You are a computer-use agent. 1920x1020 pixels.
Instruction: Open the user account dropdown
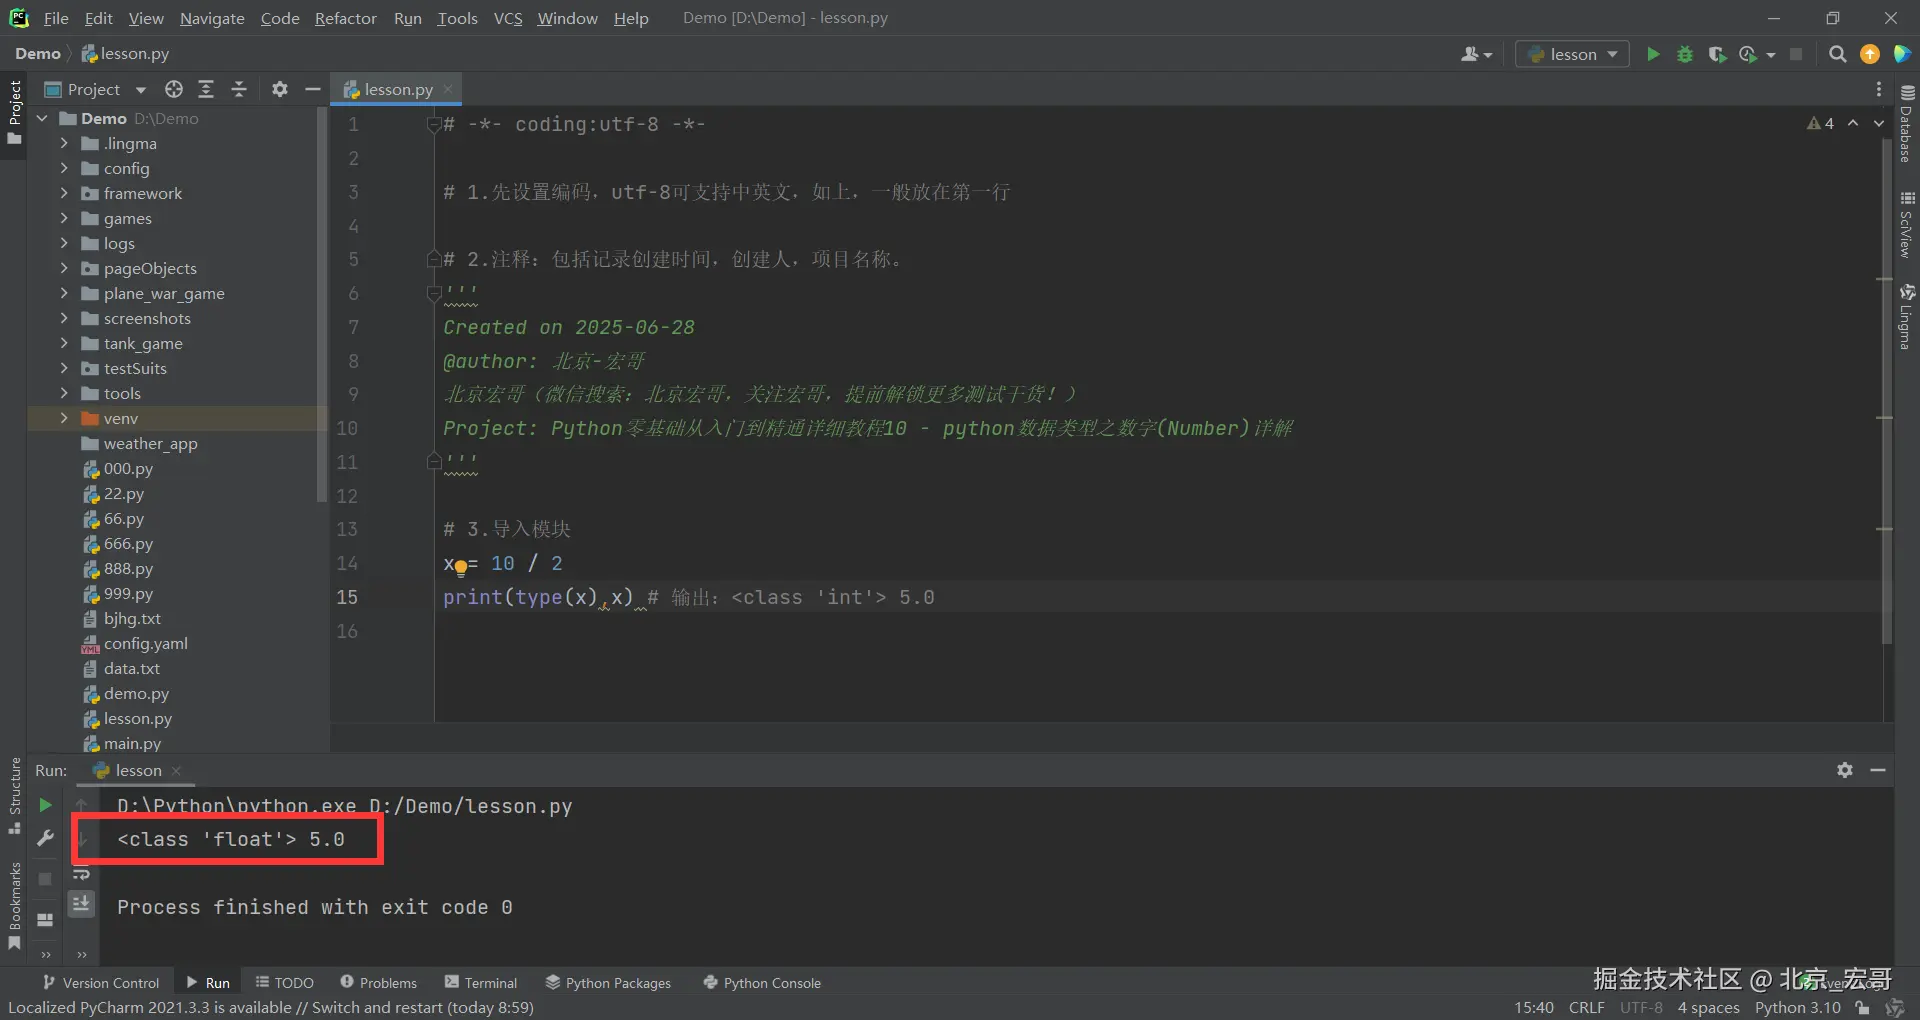coord(1476,54)
